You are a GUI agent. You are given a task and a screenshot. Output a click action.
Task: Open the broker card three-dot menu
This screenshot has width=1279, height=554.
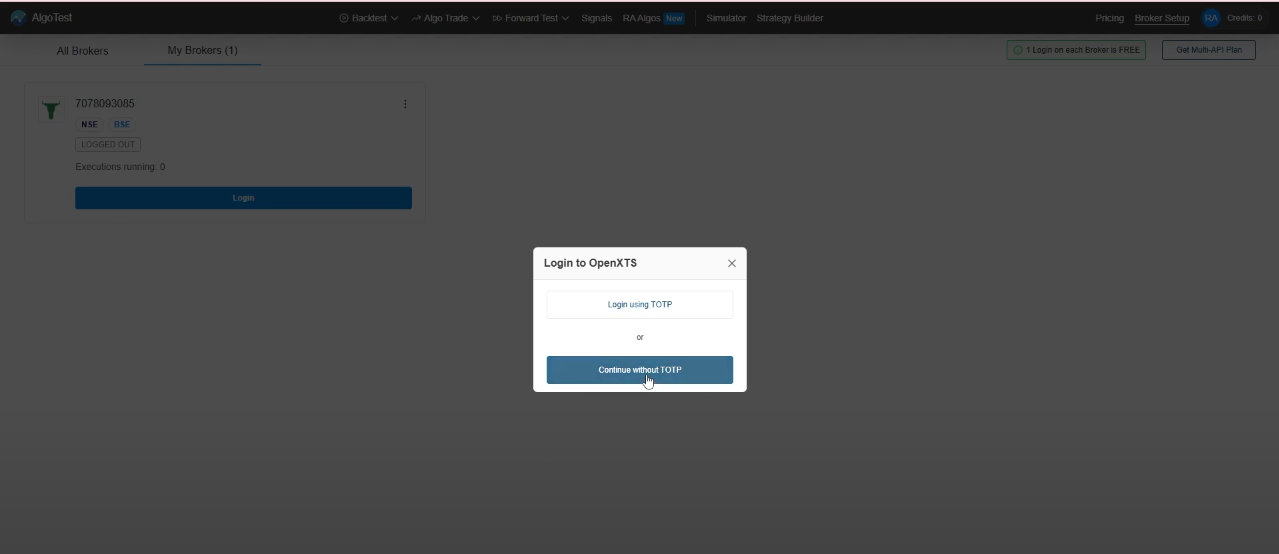(405, 104)
